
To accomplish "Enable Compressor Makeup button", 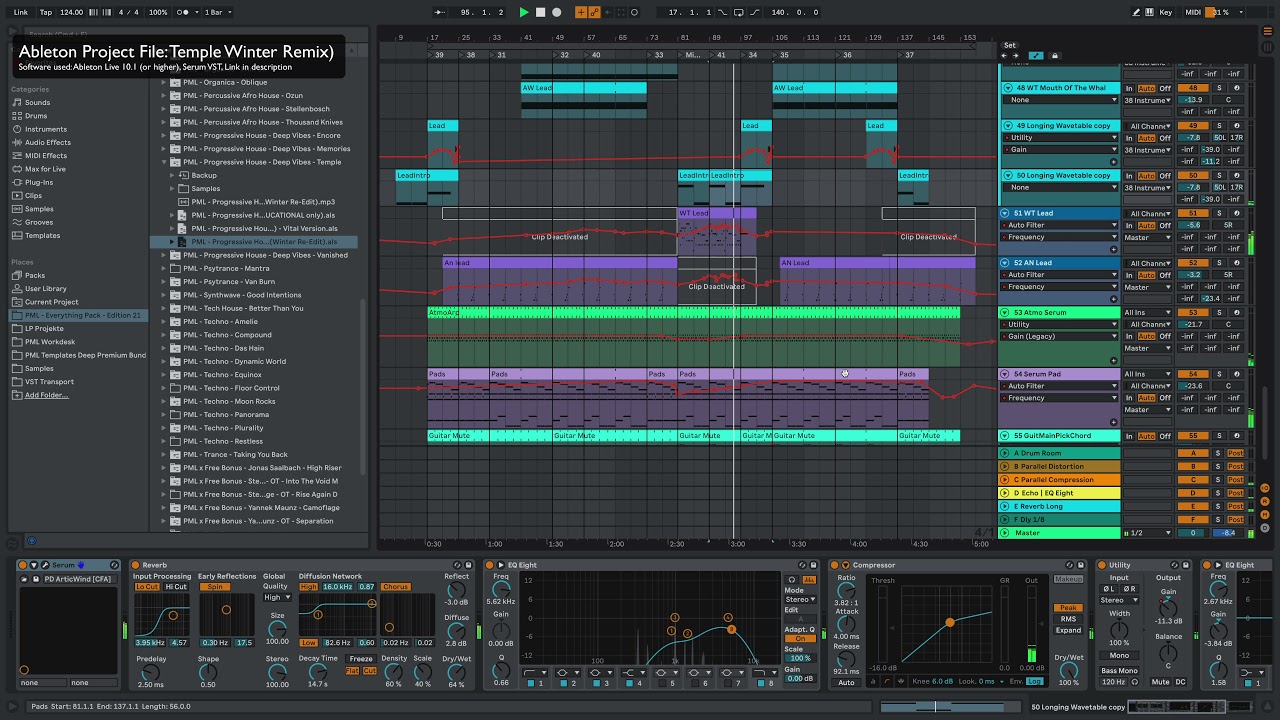I will [1068, 580].
